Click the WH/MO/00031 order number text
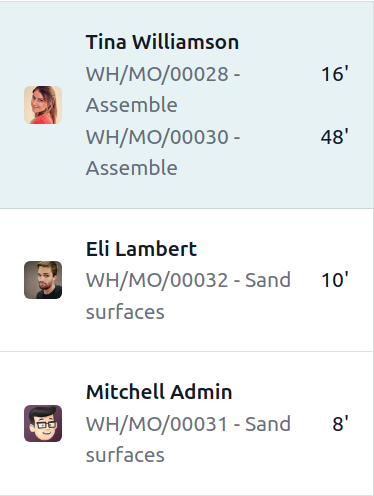The height and width of the screenshot is (496, 374). tap(157, 424)
